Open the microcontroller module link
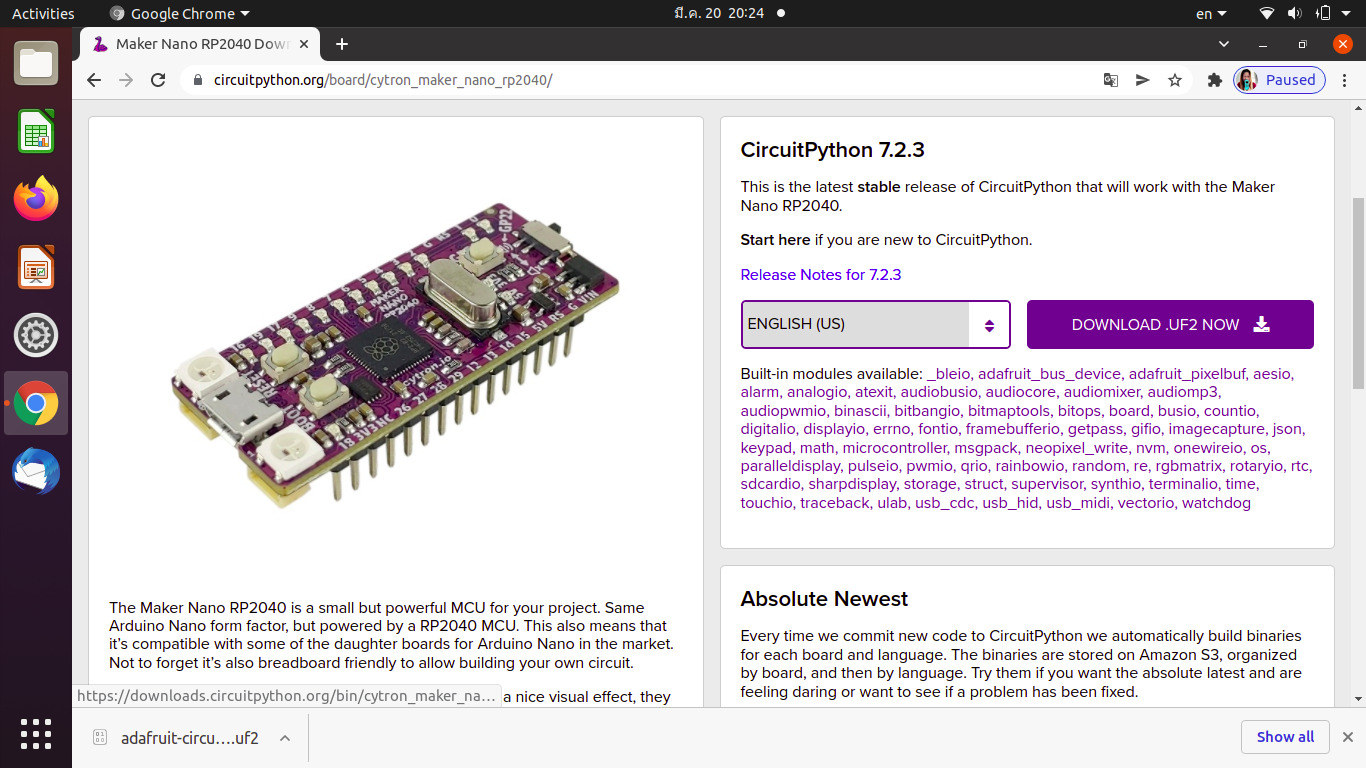This screenshot has height=768, width=1366. coord(894,447)
